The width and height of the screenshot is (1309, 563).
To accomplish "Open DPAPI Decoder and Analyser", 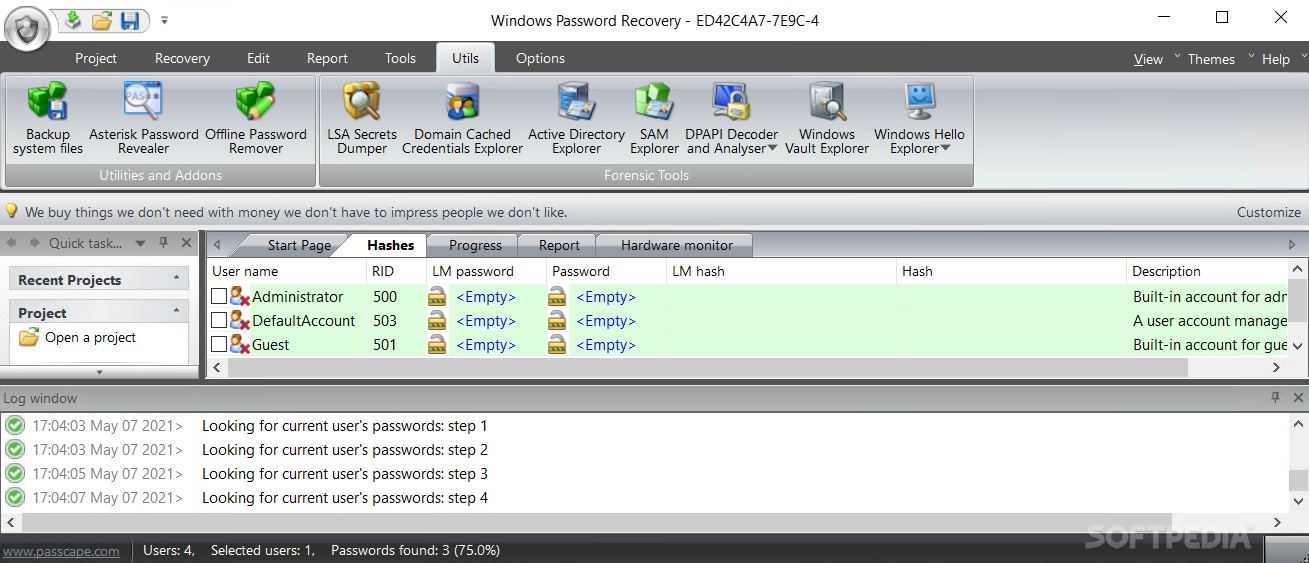I will coord(731,119).
